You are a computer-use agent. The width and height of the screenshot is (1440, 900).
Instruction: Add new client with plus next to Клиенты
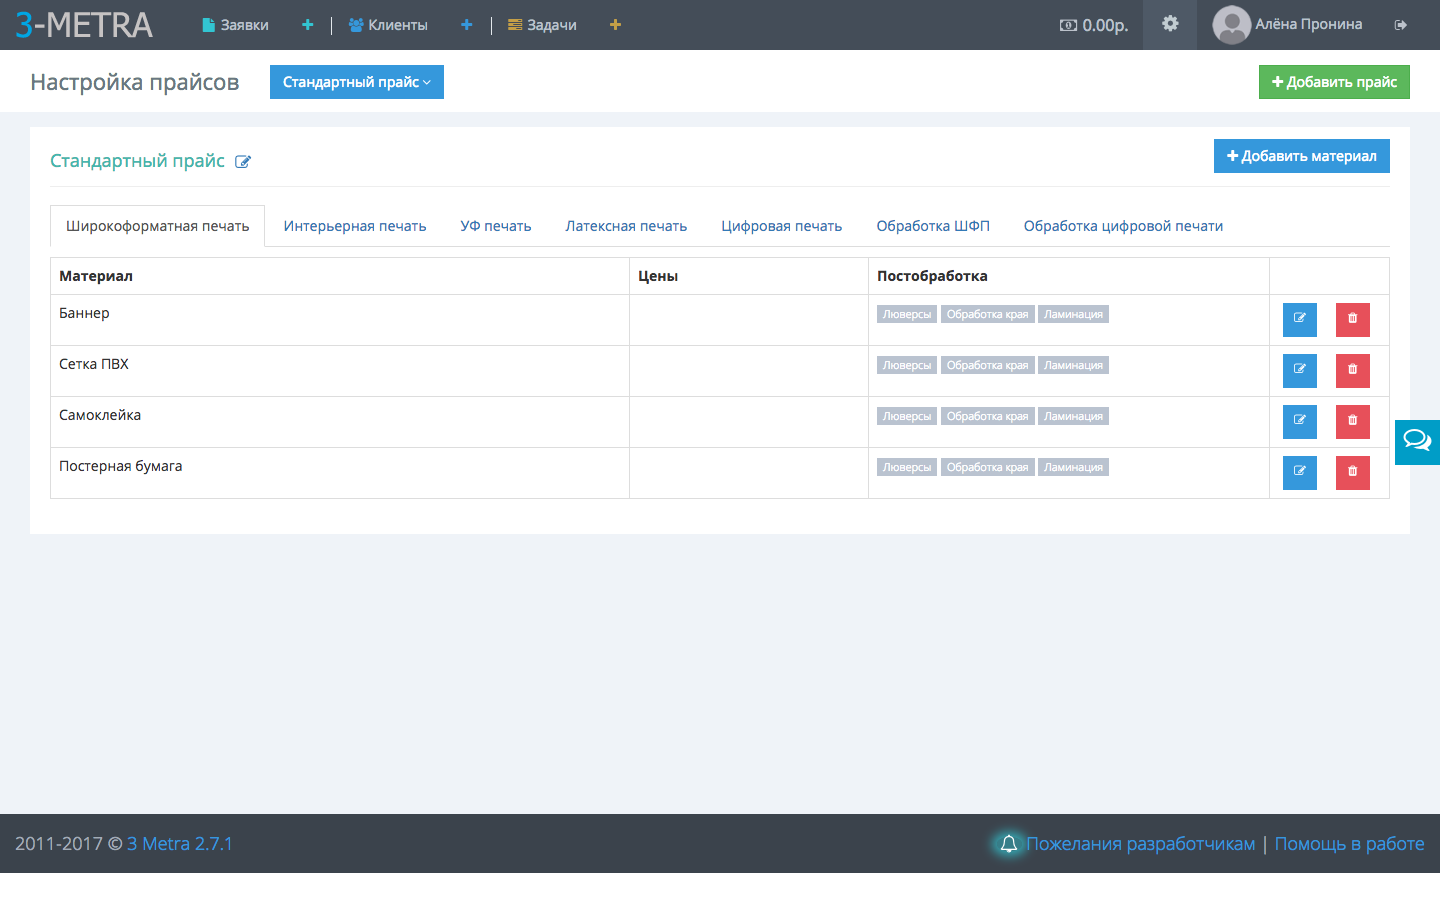pyautogui.click(x=466, y=25)
